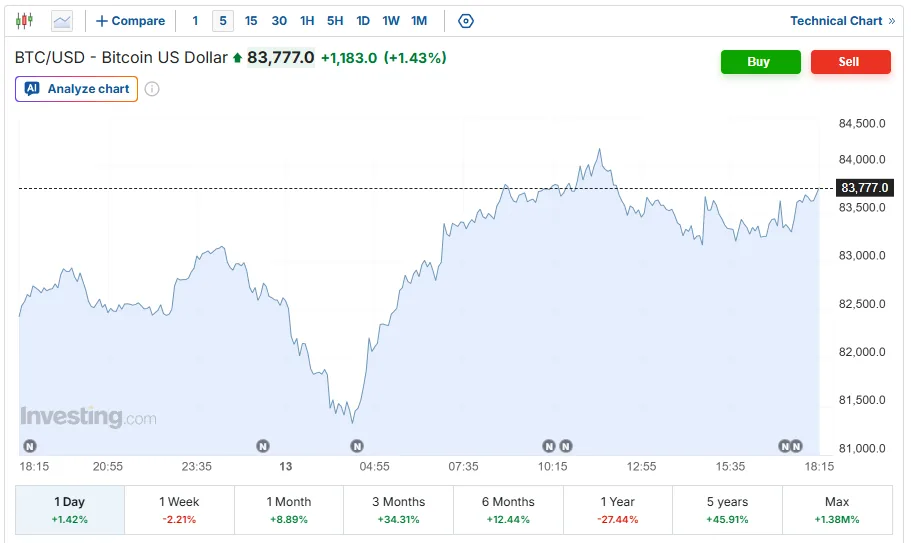Select the 30 minute interval
Screen dimensions: 911x543
pyautogui.click(x=279, y=21)
